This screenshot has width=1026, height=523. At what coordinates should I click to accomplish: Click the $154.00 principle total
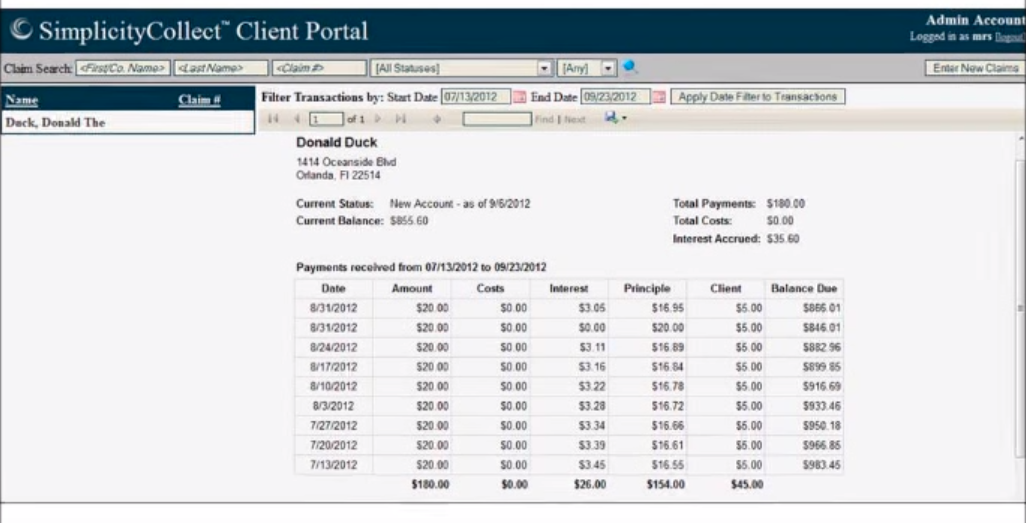(665, 485)
